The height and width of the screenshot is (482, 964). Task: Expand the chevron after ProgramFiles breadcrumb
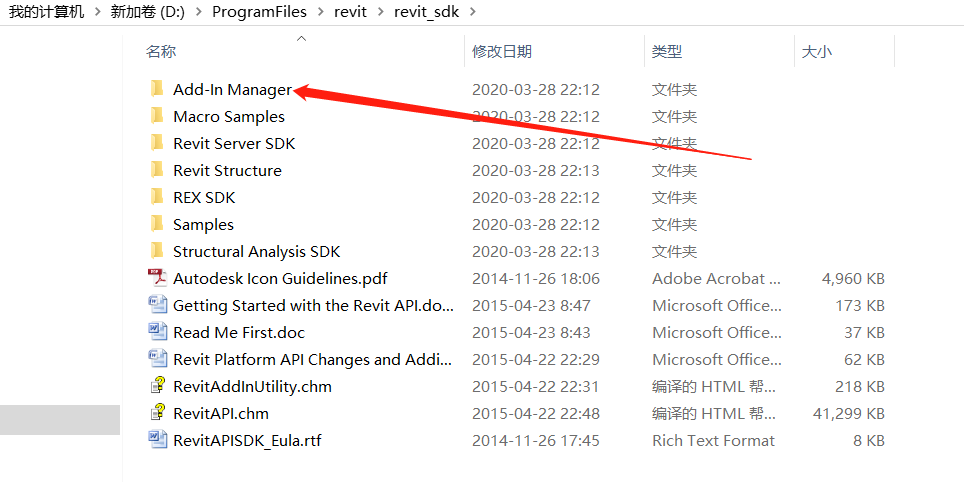tap(320, 12)
